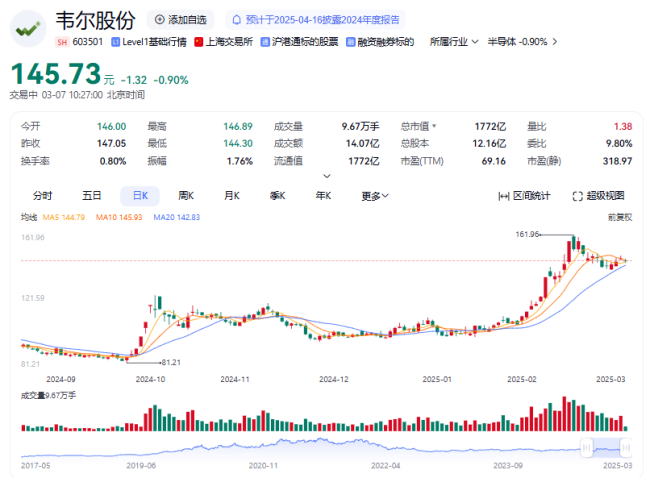Click the MA10 145.93 indicator label
The image size is (650, 478).
119,217
